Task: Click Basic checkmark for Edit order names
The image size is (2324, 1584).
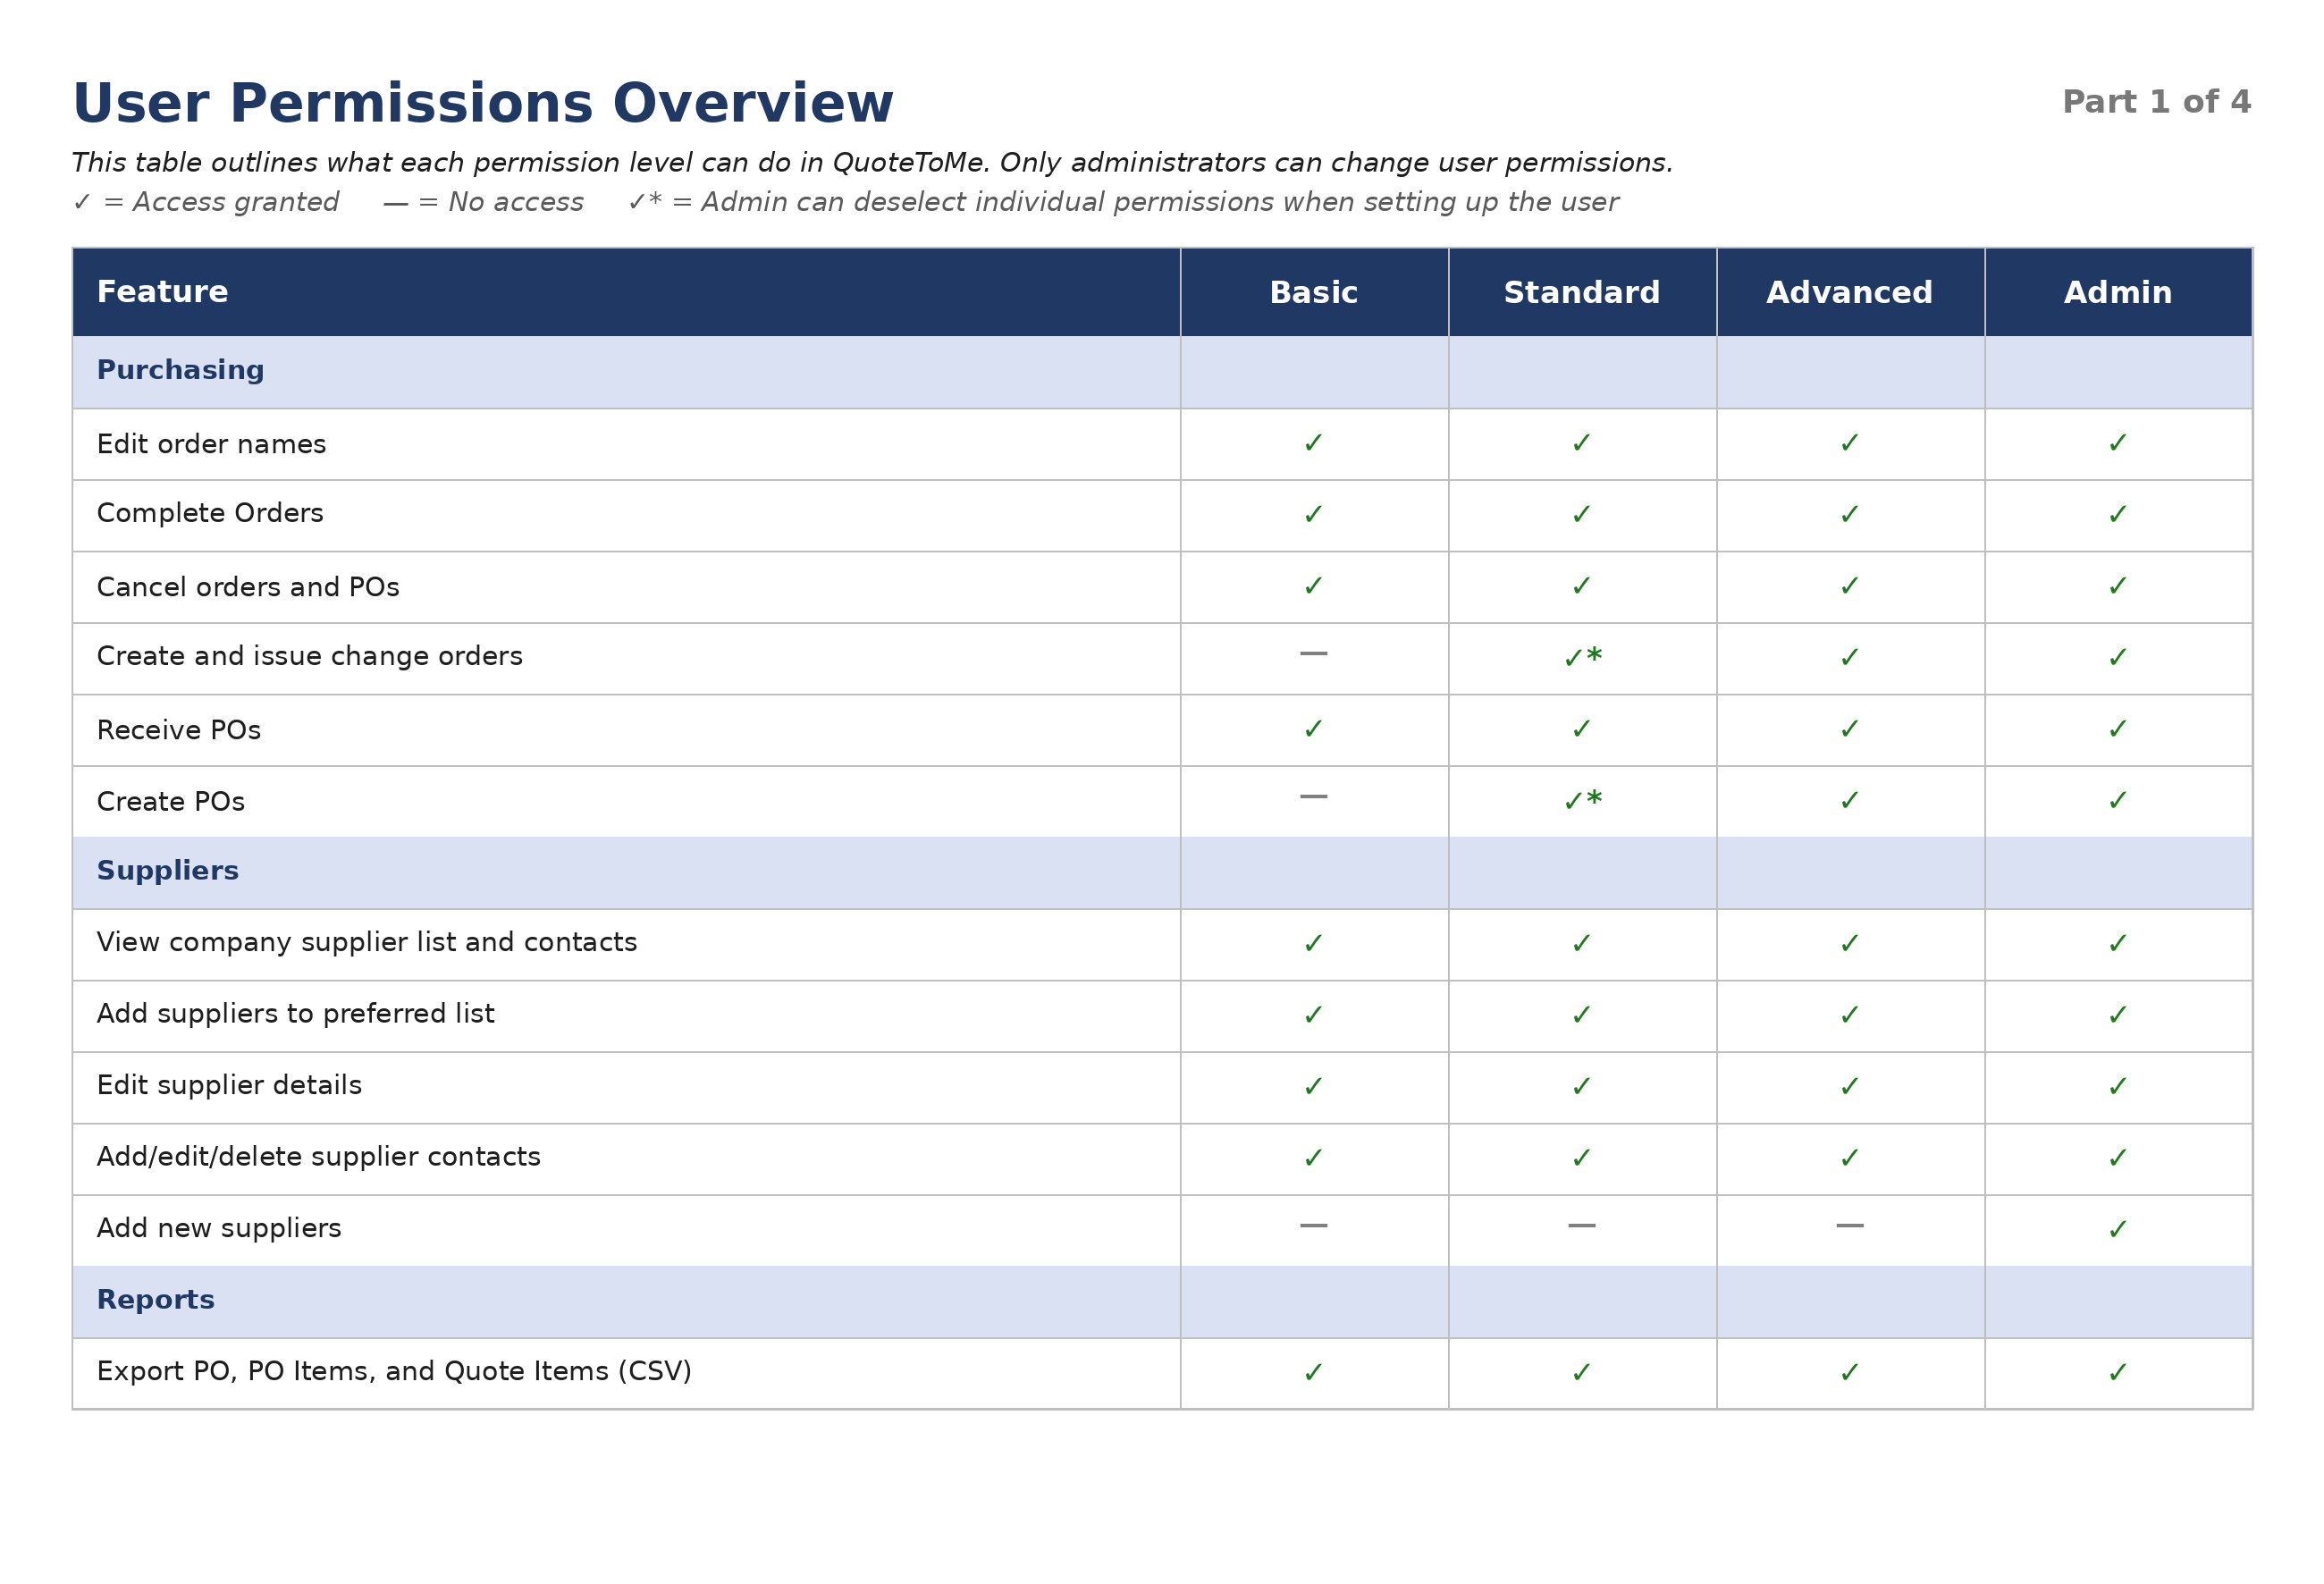Action: point(1313,443)
